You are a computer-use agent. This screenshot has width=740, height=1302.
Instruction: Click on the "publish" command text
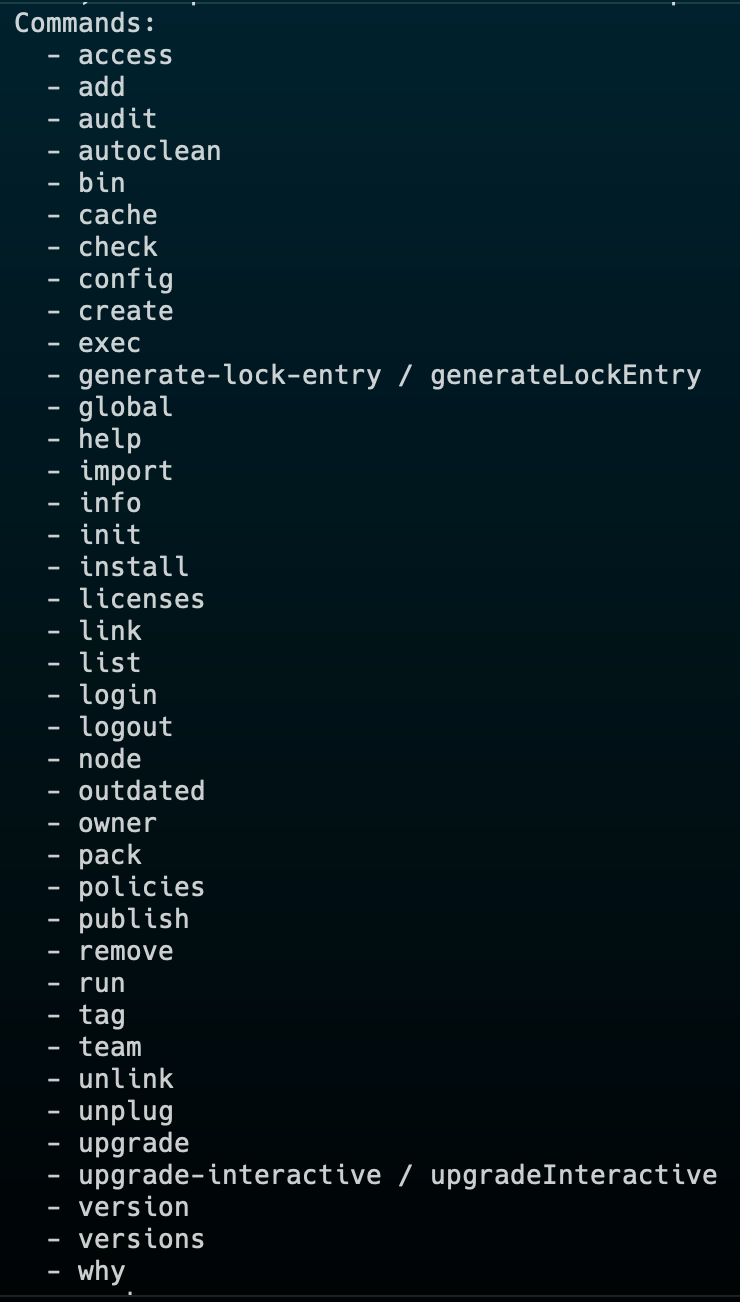133,919
